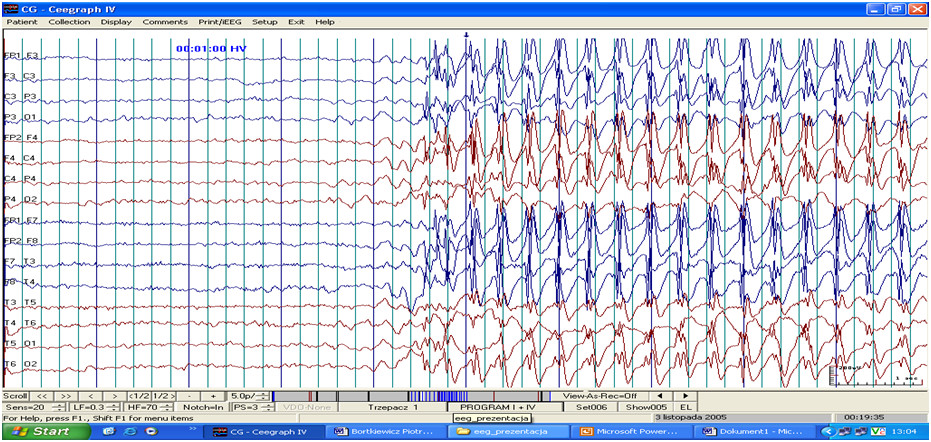Click the Trzepacz 1 montage field
The height and width of the screenshot is (442, 931).
393,407
